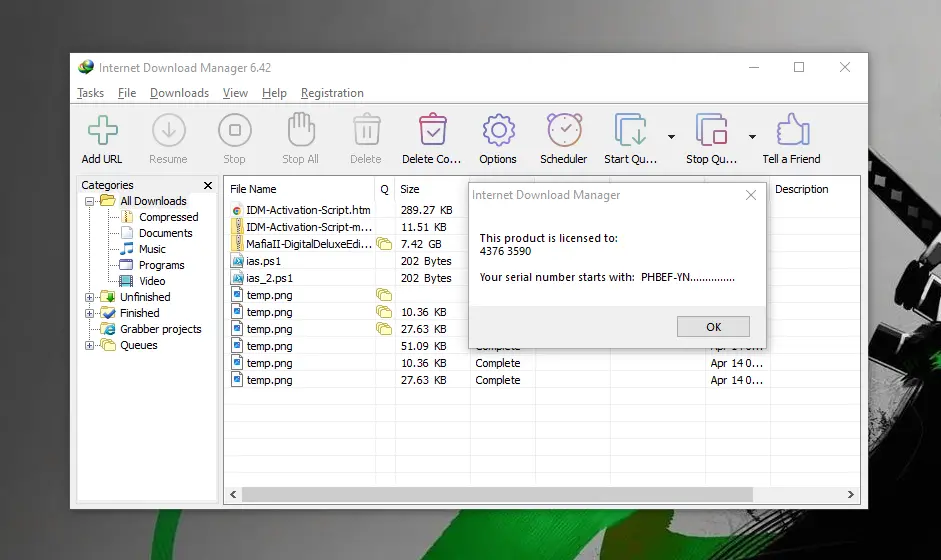
Task: Expand the Finished category node
Action: click(89, 313)
